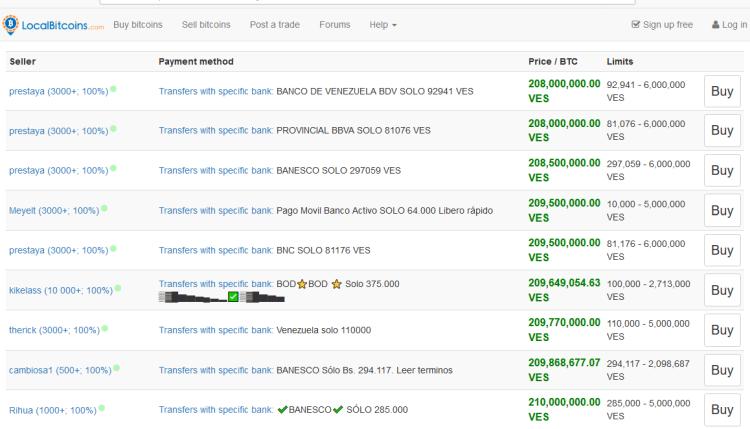Click the LocalBitcoins logo
750x429 pixels.
(53, 25)
